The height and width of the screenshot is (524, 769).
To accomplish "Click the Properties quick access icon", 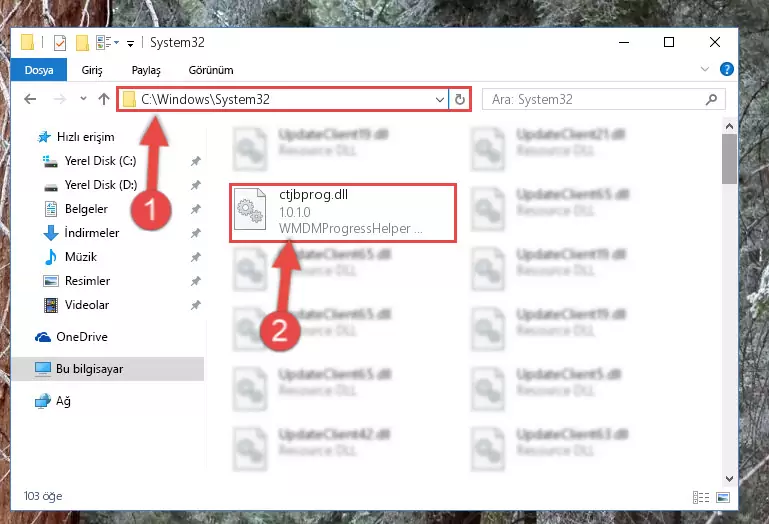I will click(x=59, y=43).
